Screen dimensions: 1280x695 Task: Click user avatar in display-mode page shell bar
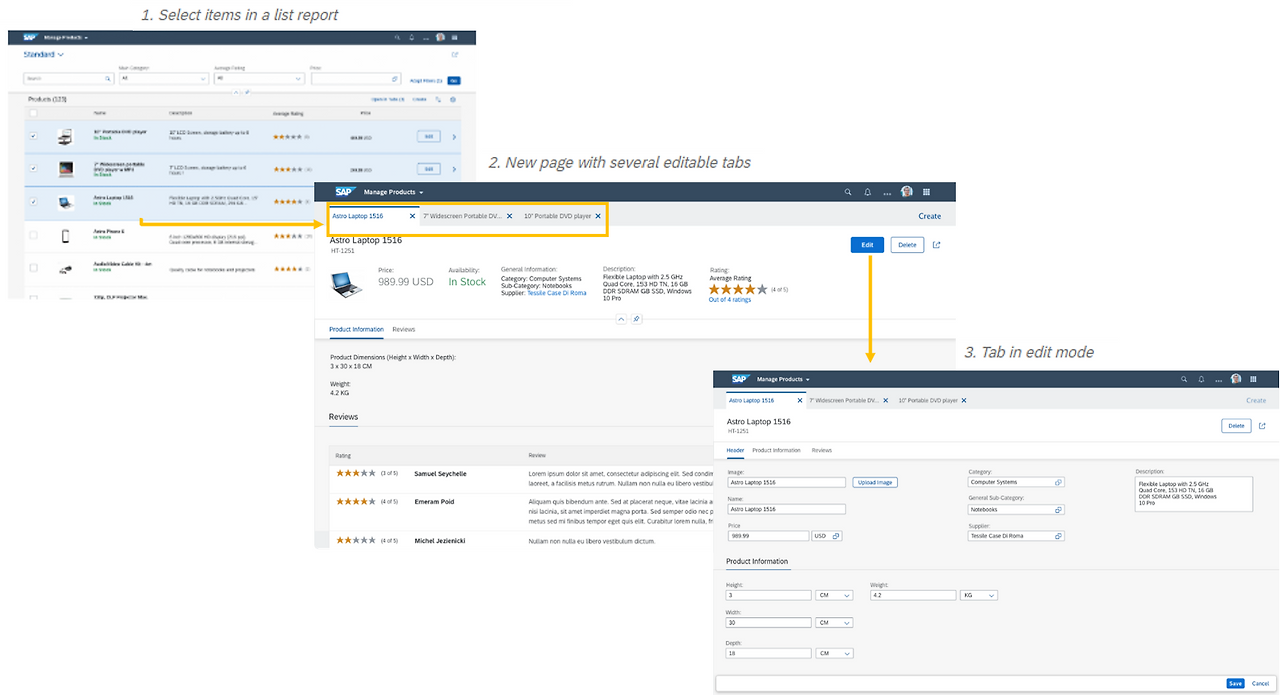[x=907, y=192]
